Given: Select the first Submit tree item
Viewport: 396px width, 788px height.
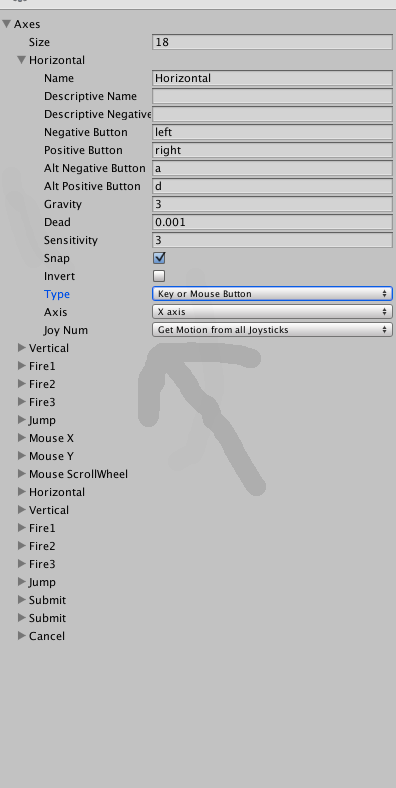Looking at the screenshot, I should pos(47,600).
